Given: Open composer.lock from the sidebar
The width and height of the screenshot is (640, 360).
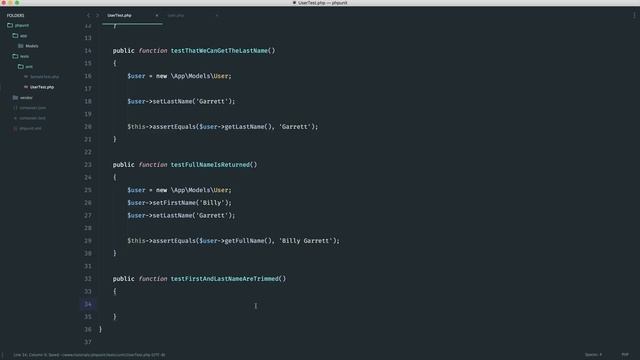Looking at the screenshot, I should coord(29,118).
